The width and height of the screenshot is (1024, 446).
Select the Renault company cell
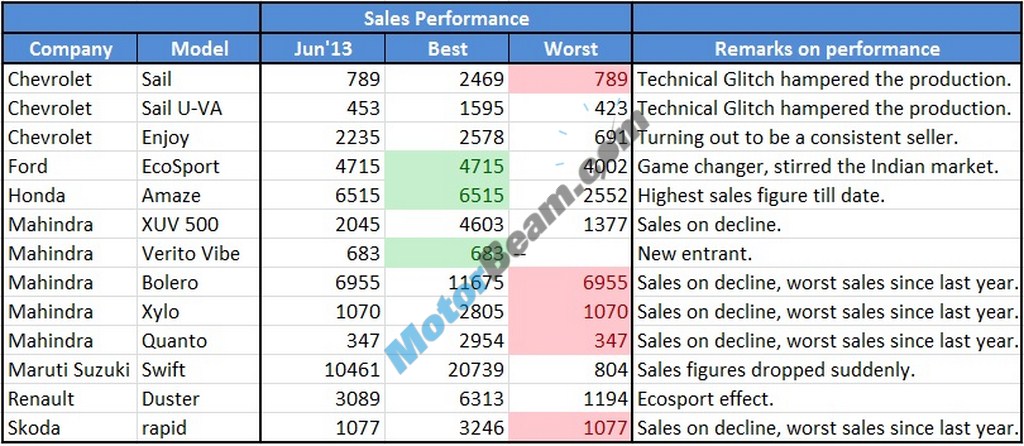point(70,400)
